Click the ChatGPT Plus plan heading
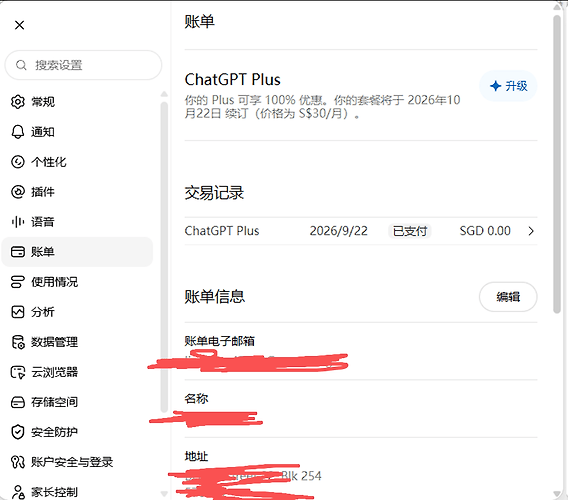 [233, 80]
